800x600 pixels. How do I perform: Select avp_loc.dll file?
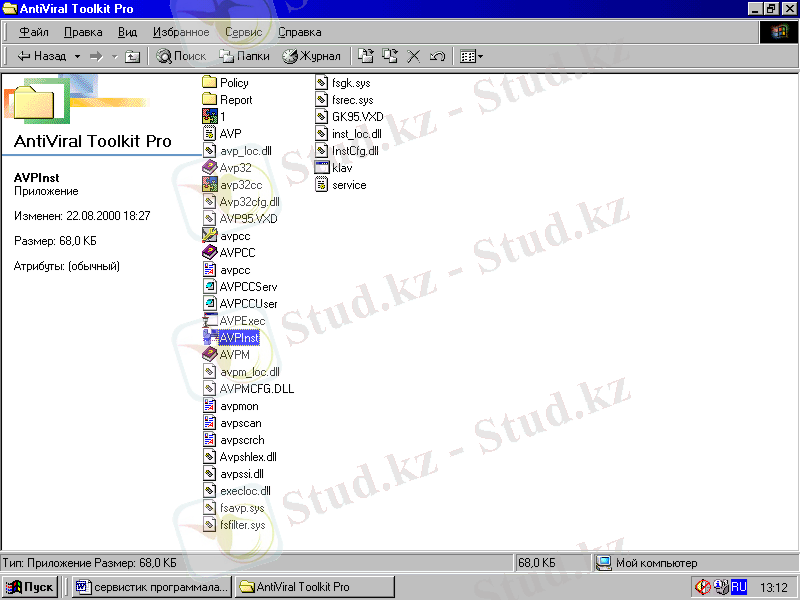[237, 151]
